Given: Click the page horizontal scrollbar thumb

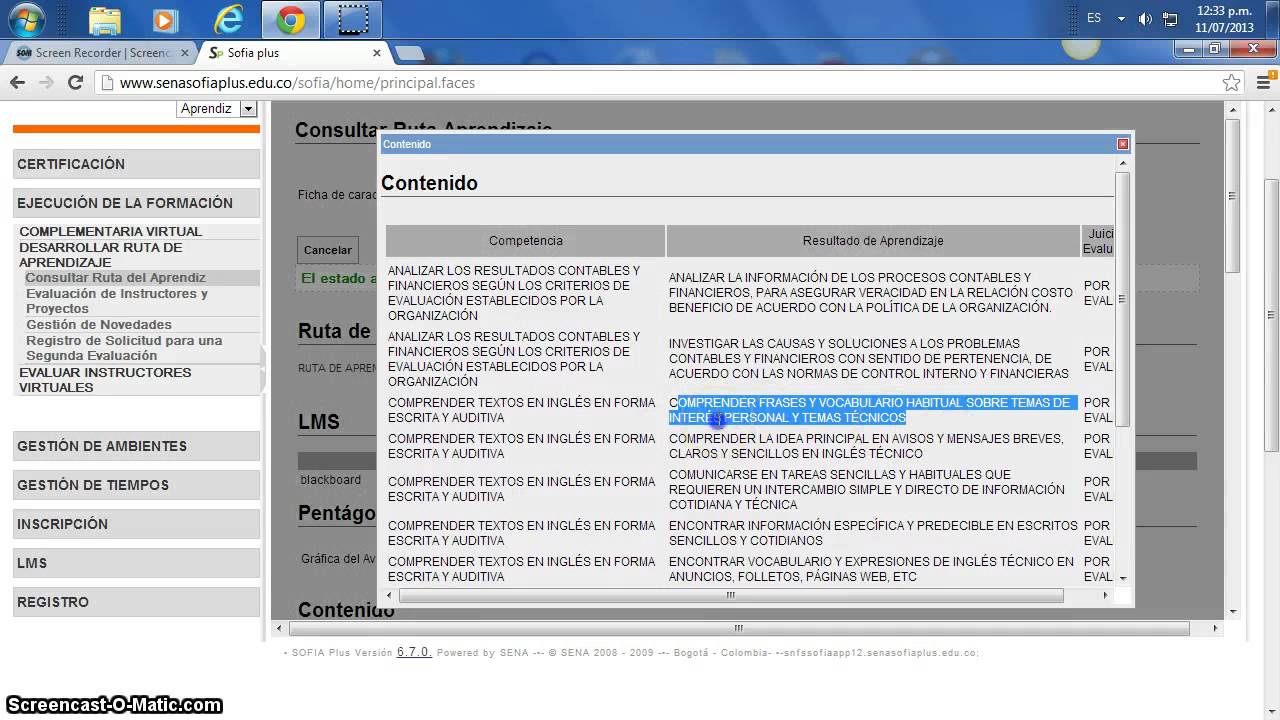Looking at the screenshot, I should 739,629.
